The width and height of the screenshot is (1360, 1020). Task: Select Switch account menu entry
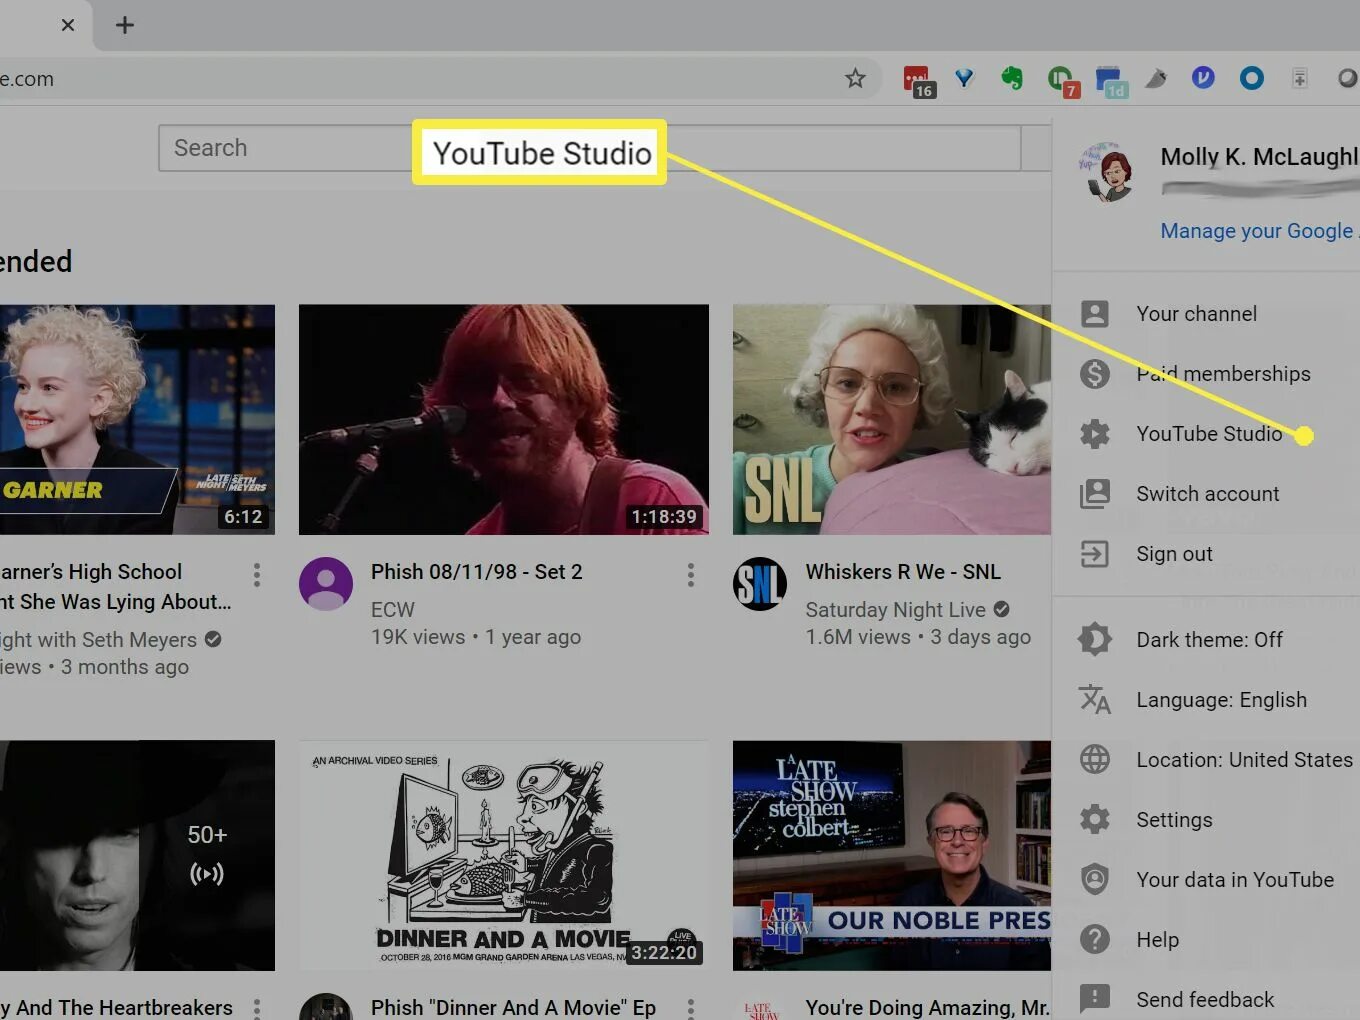tap(1206, 494)
